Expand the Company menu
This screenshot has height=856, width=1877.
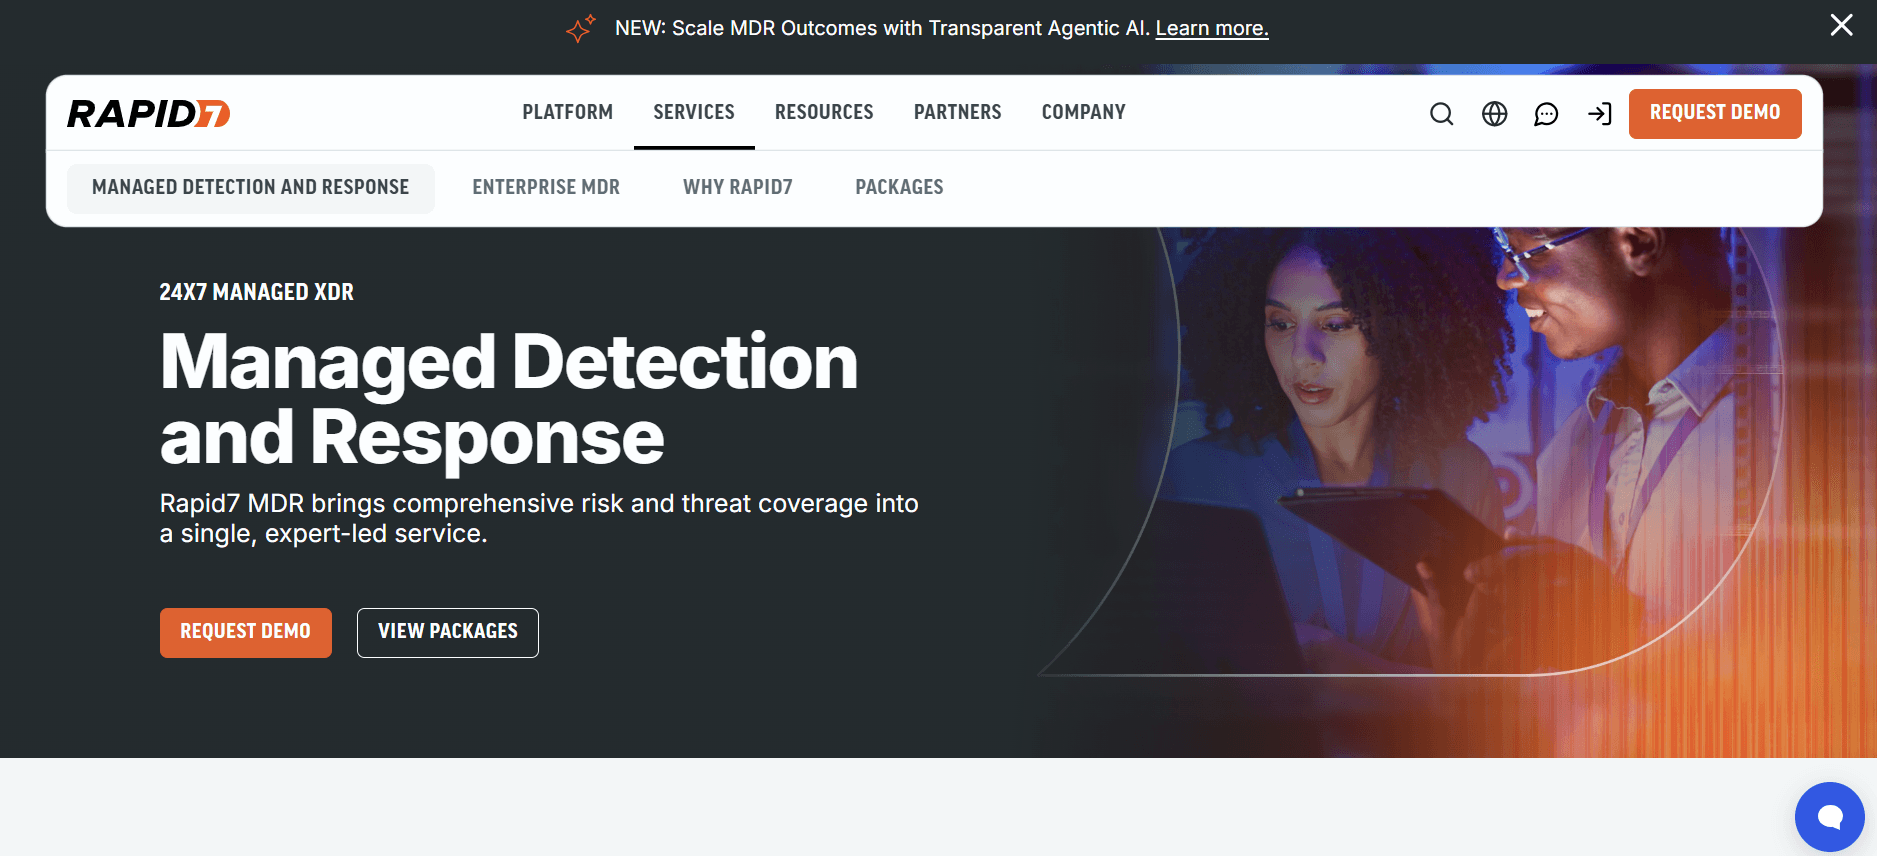1083,112
